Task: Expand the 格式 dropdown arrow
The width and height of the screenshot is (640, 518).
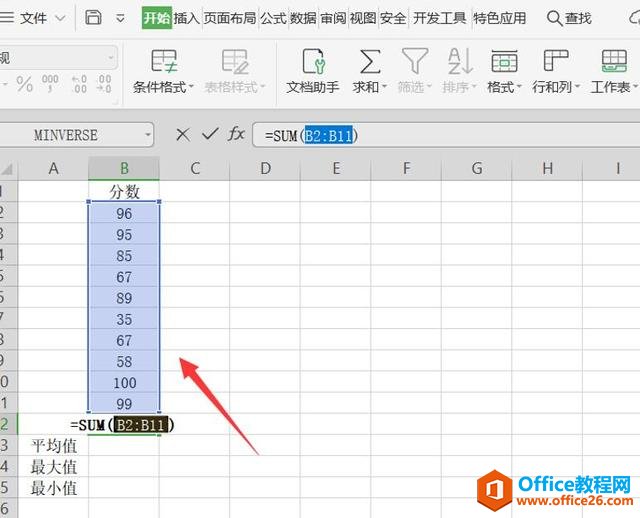Action: click(519, 87)
